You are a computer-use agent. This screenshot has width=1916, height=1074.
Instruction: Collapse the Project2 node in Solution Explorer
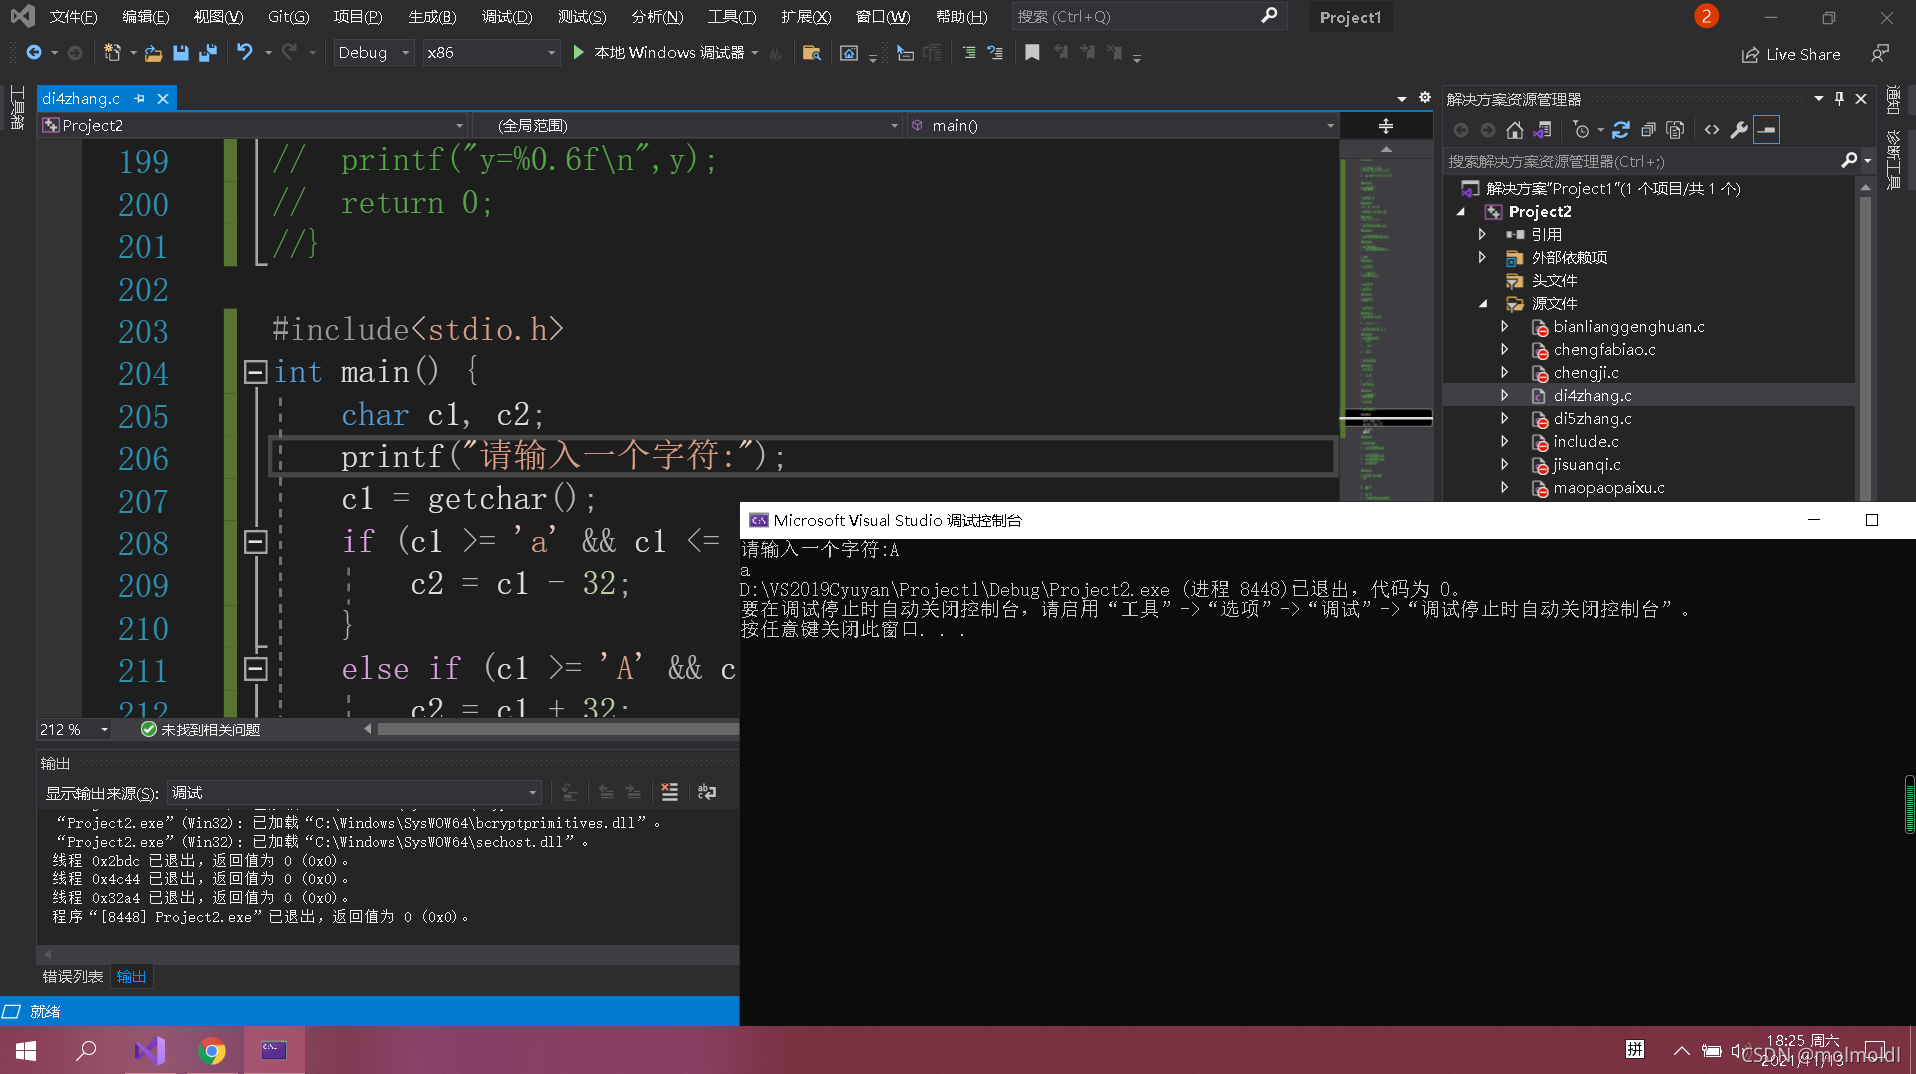point(1461,212)
